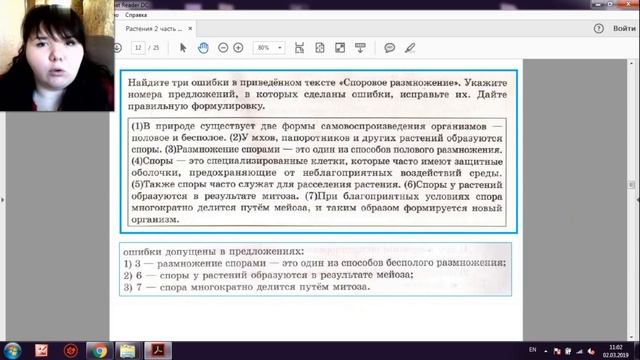Show hidden tray icons arrow
The height and width of the screenshot is (360, 640).
tap(546, 351)
